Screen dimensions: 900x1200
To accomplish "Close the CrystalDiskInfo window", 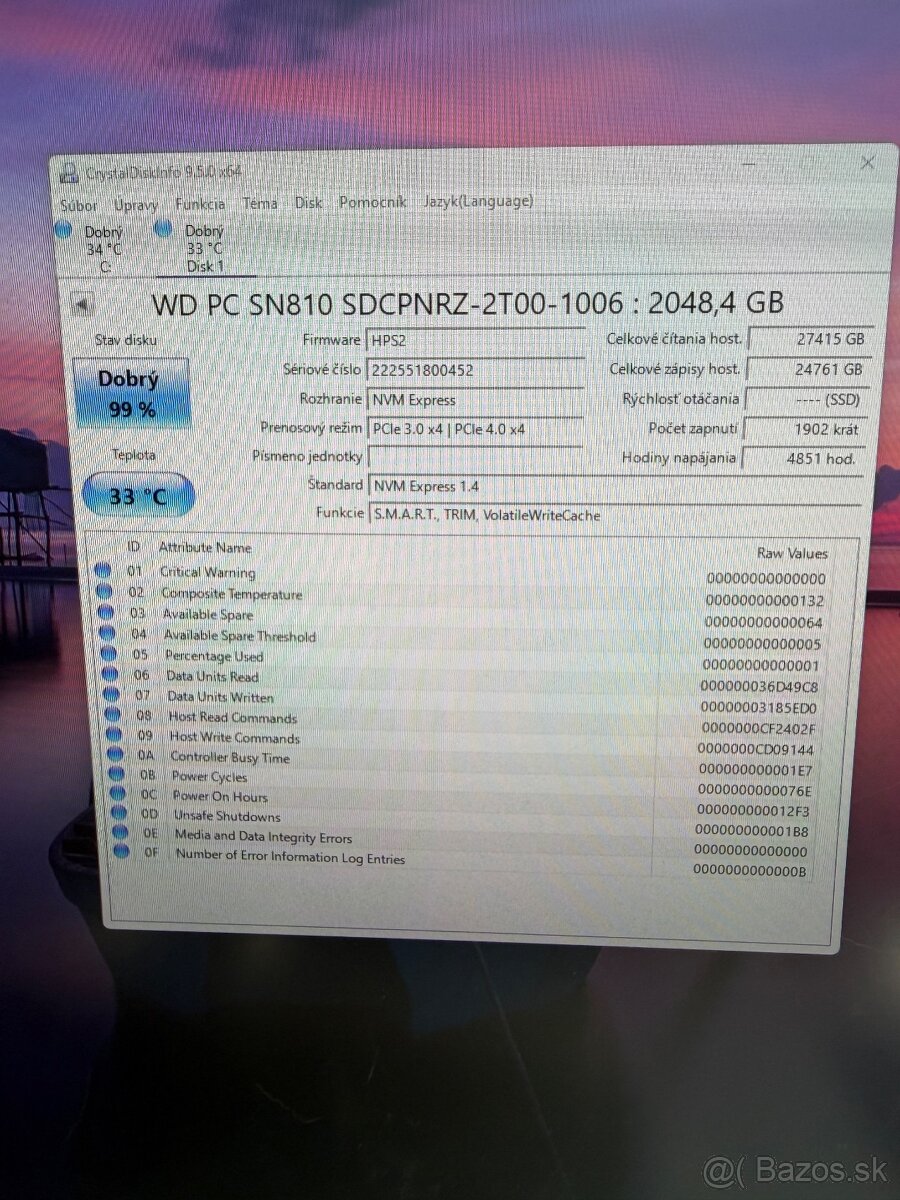I will pyautogui.click(x=867, y=162).
